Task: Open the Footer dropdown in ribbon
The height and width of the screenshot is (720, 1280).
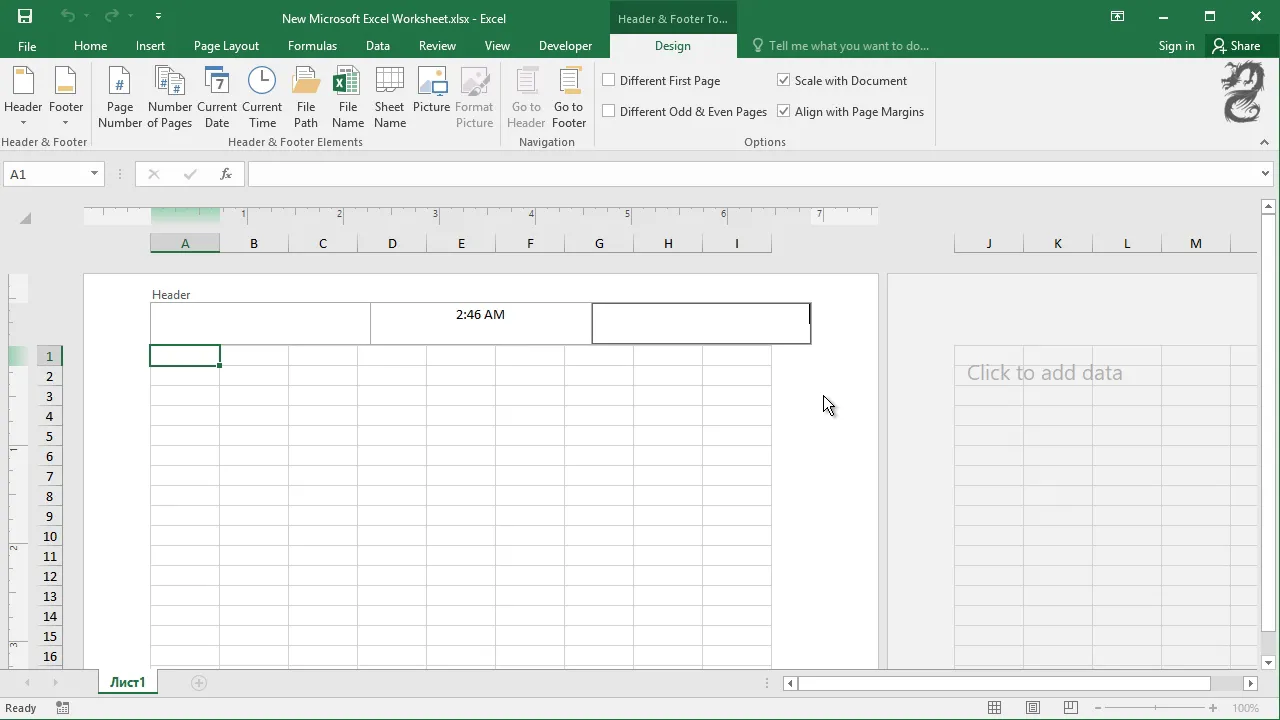Action: click(66, 98)
